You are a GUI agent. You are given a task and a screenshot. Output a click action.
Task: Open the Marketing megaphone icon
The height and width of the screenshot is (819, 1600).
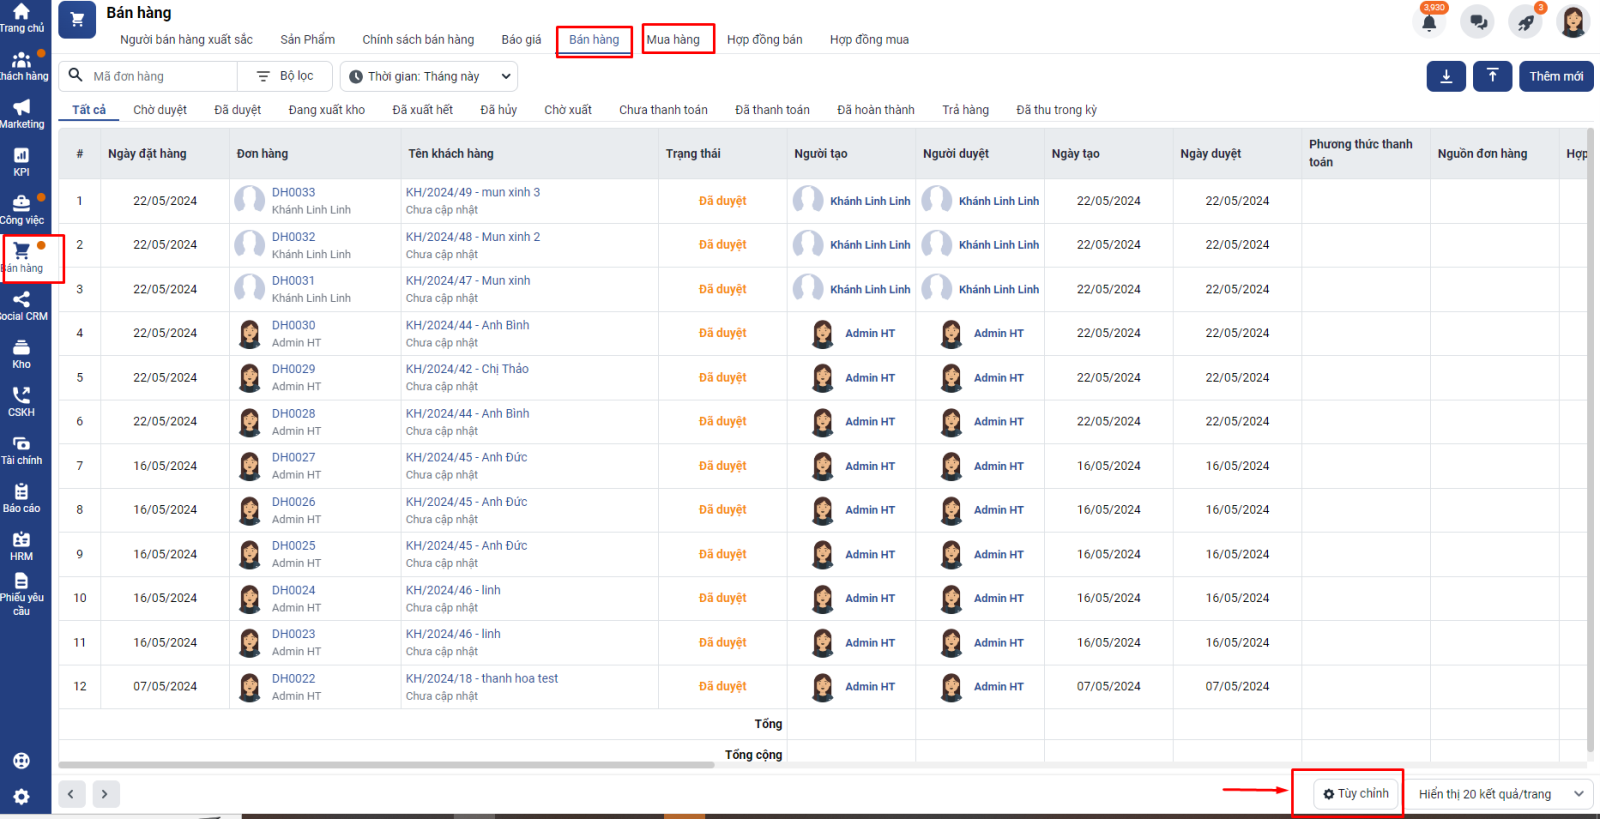(x=21, y=113)
